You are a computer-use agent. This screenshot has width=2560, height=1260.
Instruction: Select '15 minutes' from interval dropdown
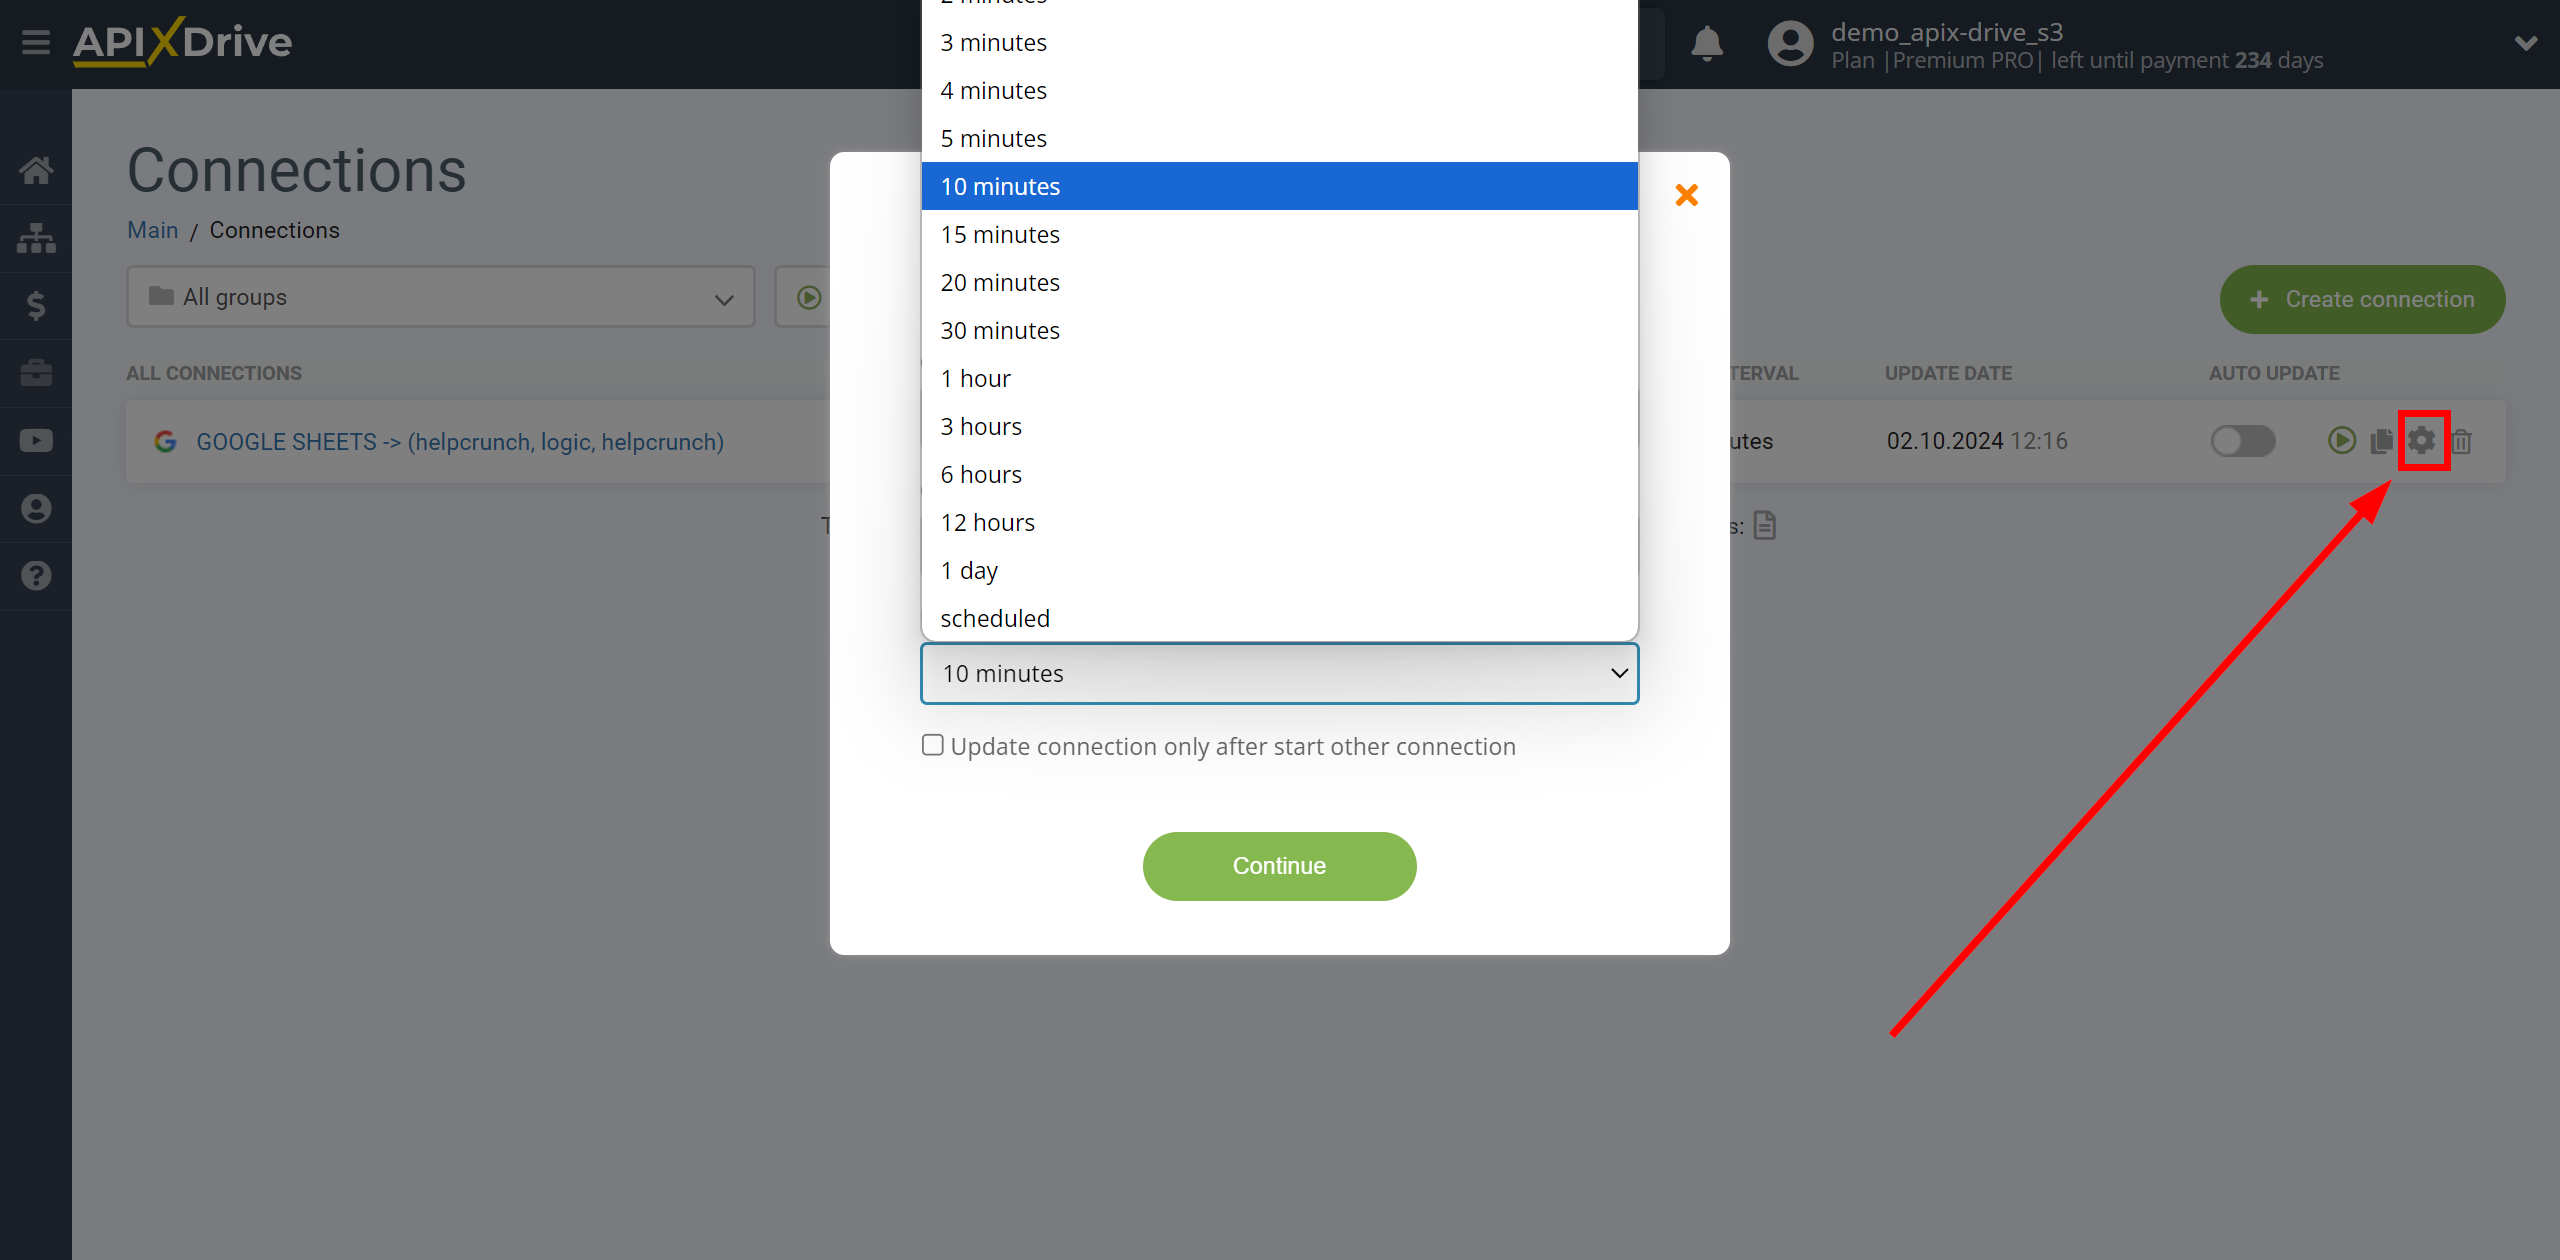(1280, 233)
